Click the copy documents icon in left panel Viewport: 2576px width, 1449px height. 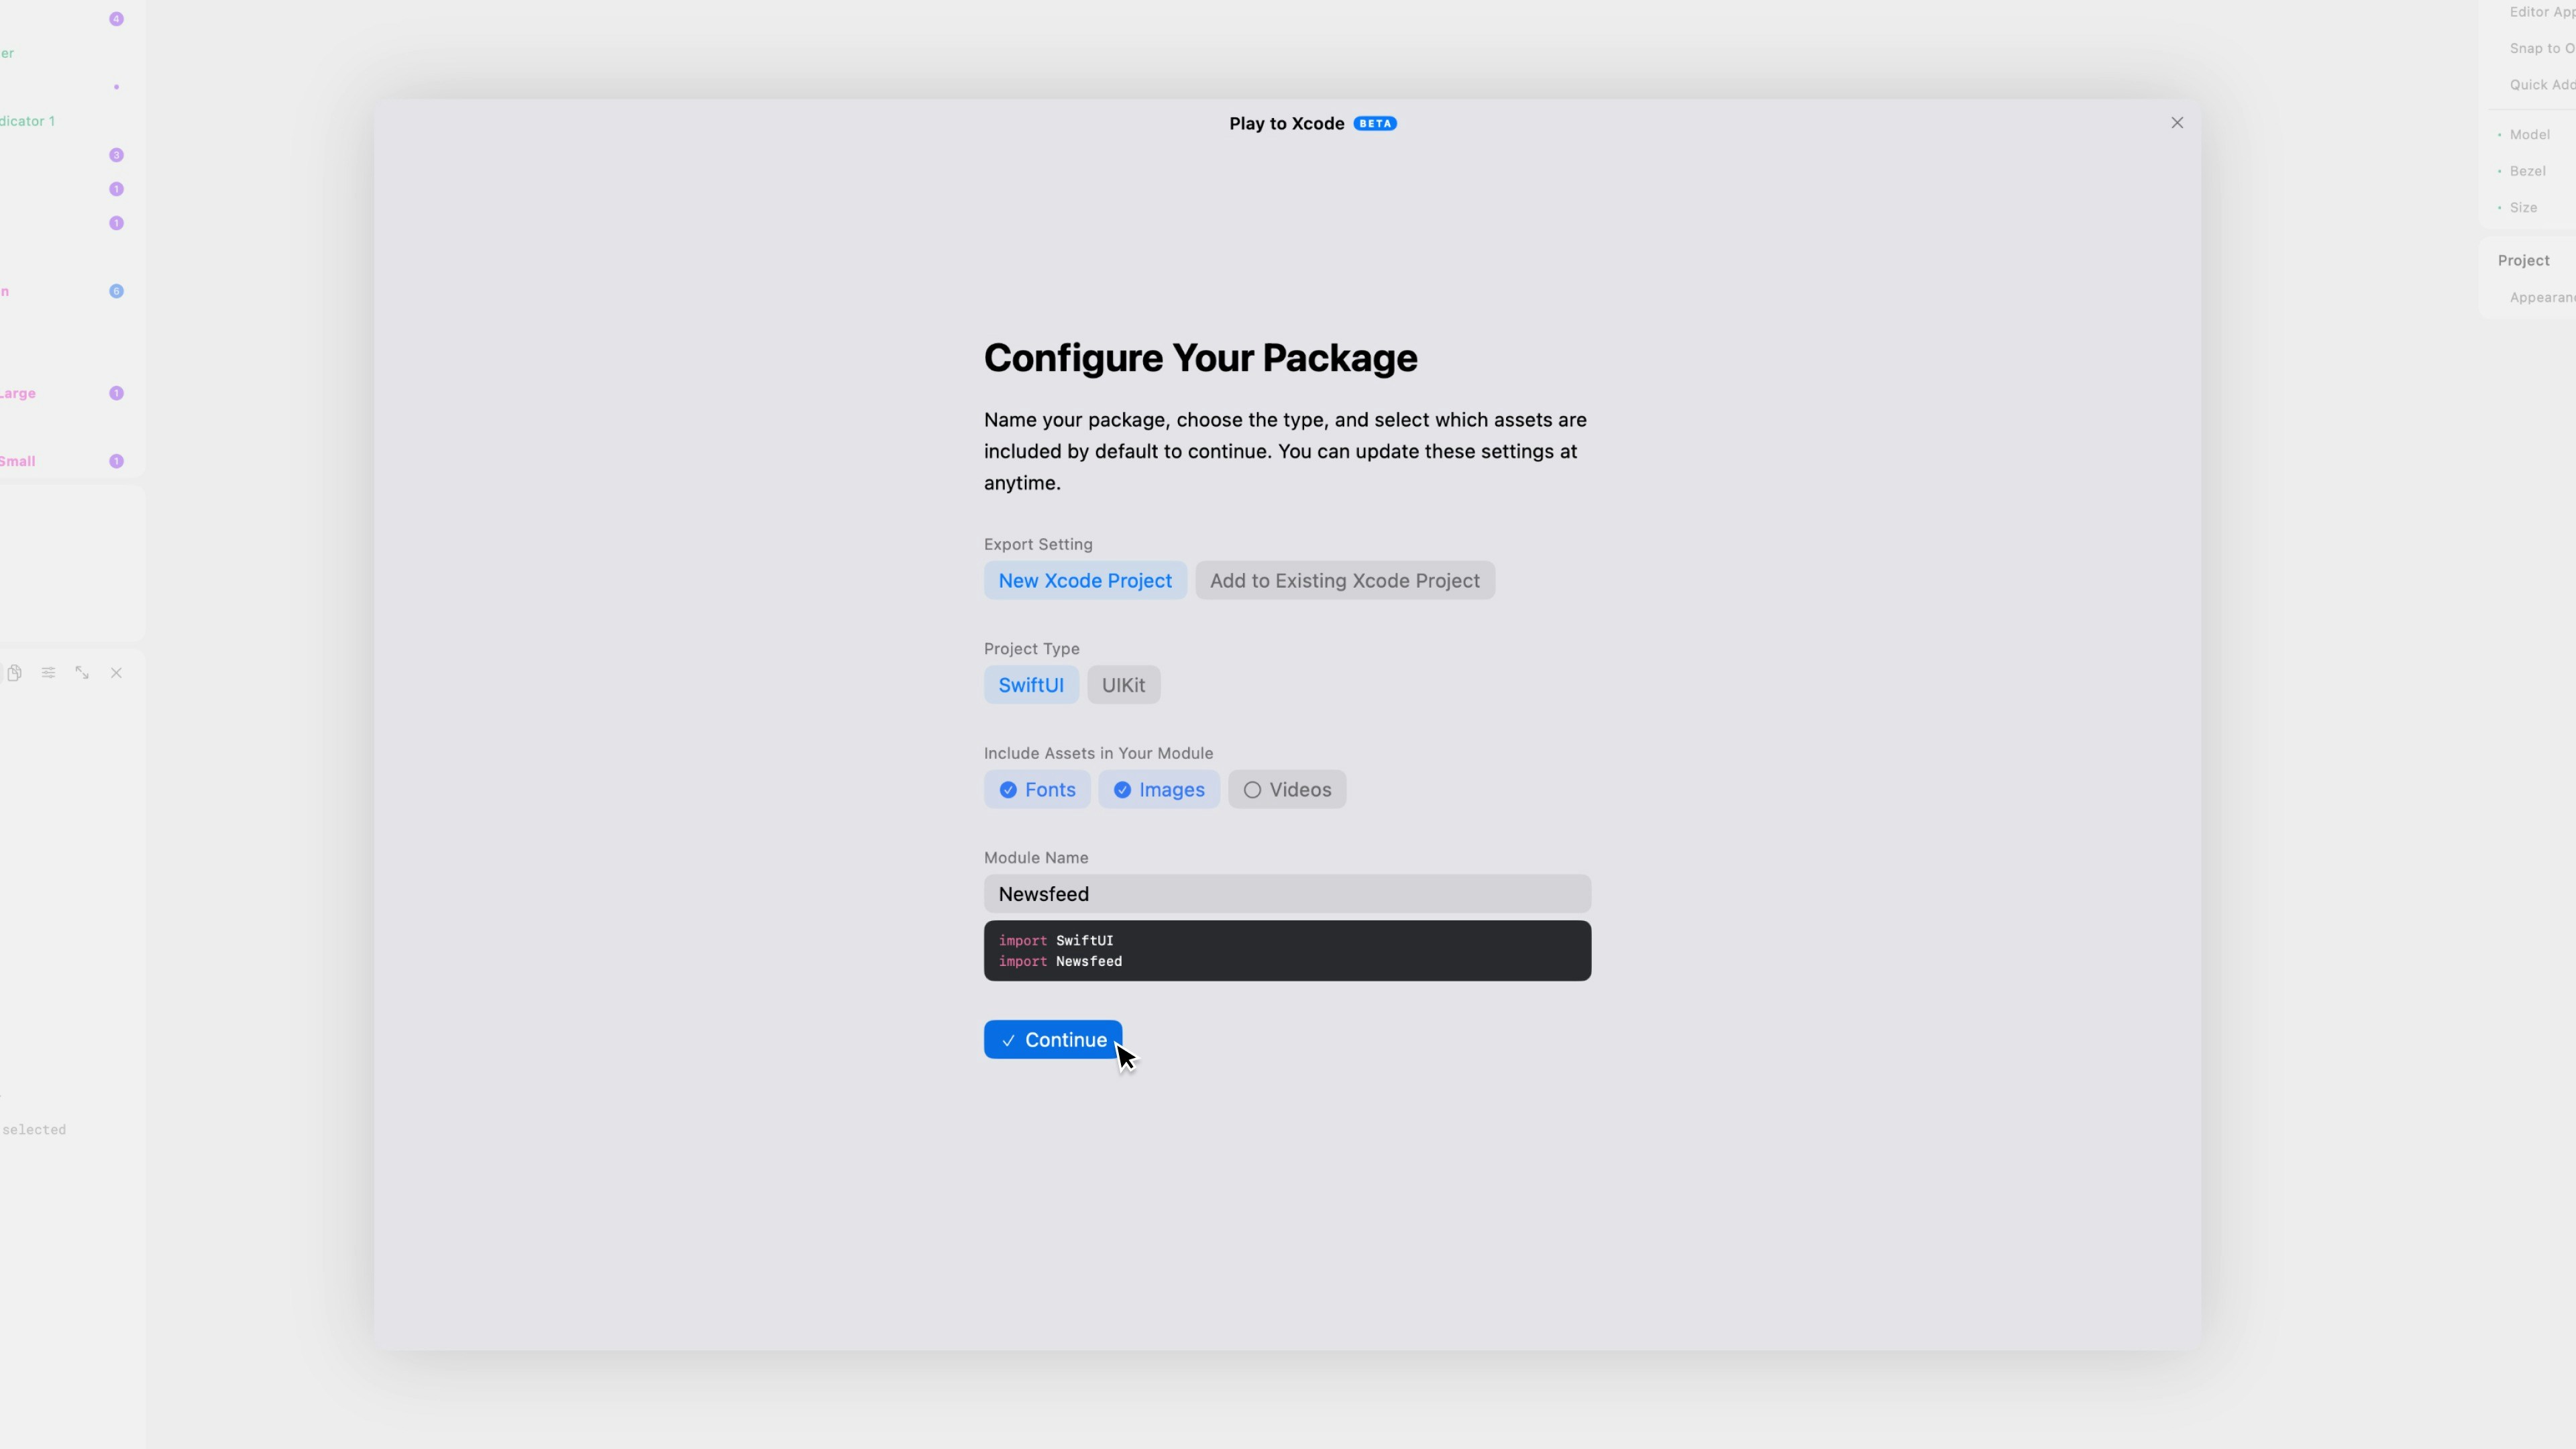coord(14,673)
